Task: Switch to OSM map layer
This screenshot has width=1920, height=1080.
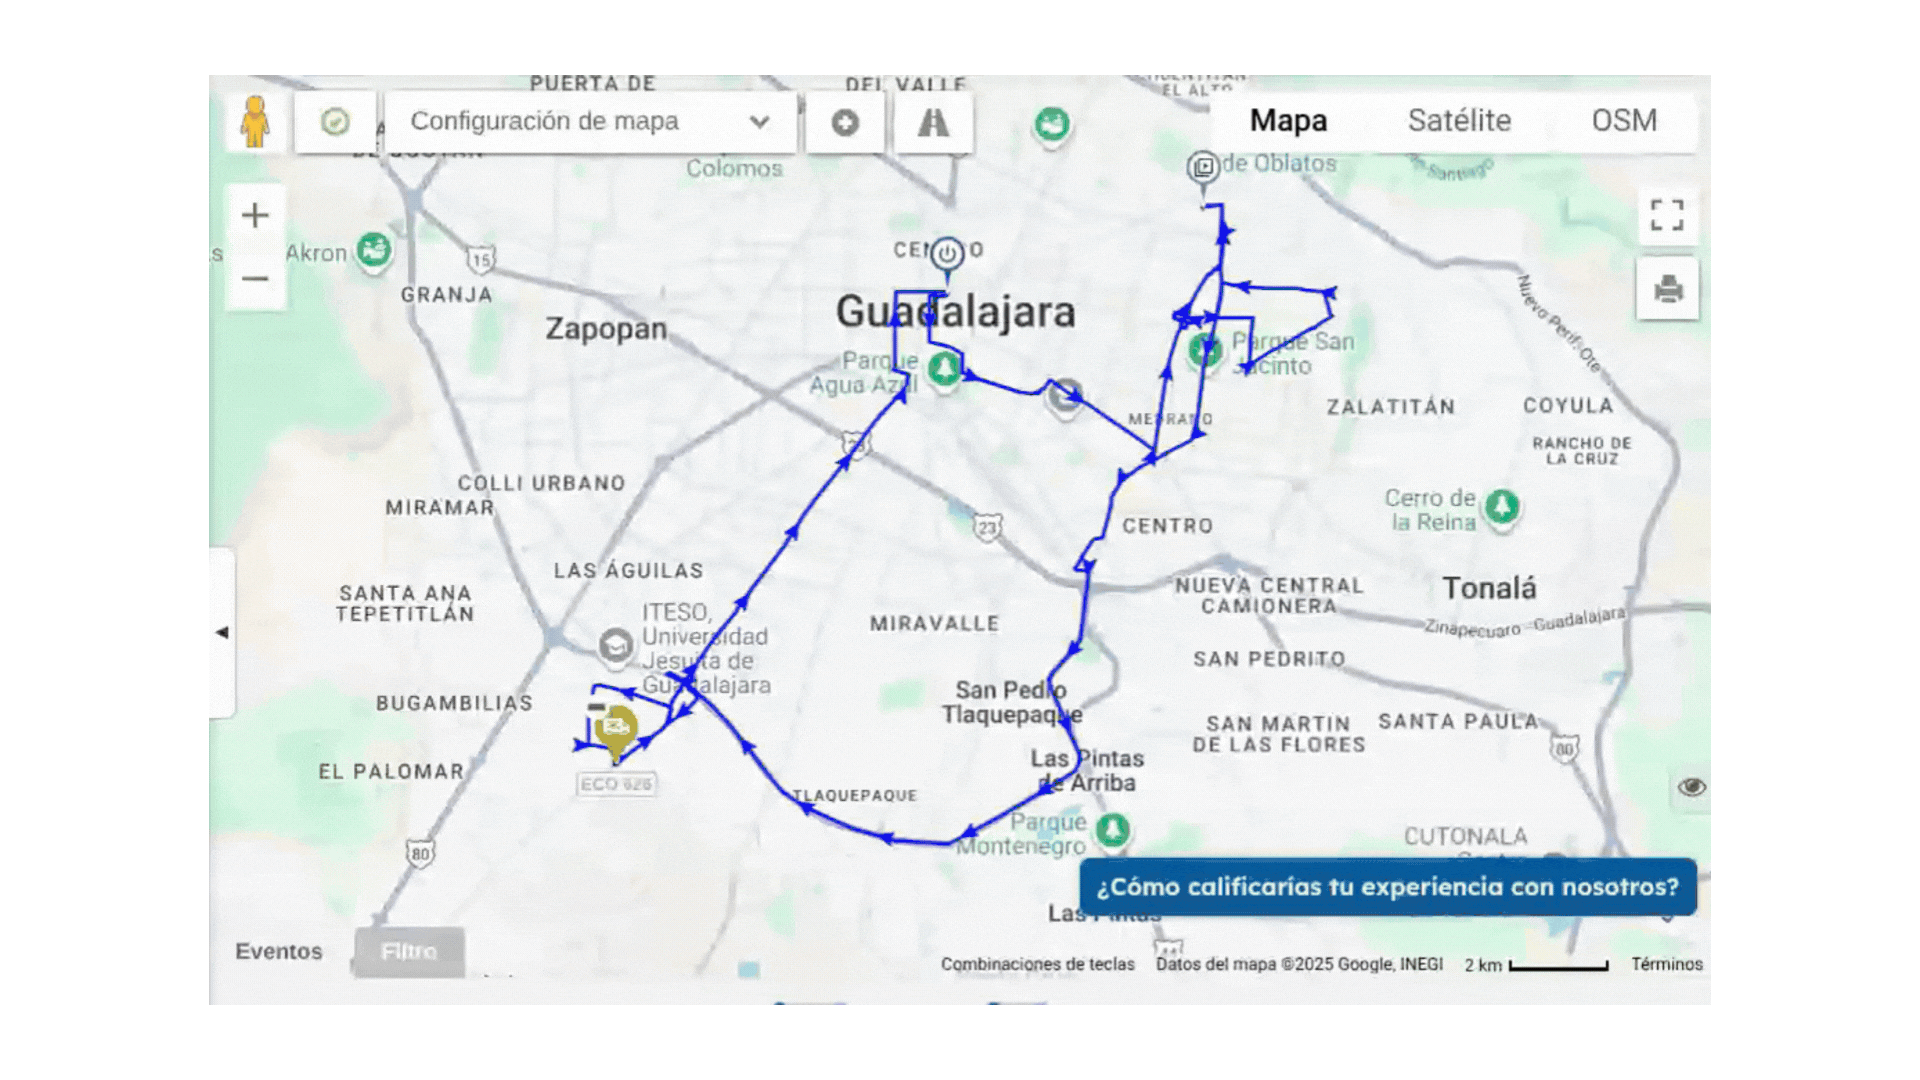Action: click(1624, 121)
